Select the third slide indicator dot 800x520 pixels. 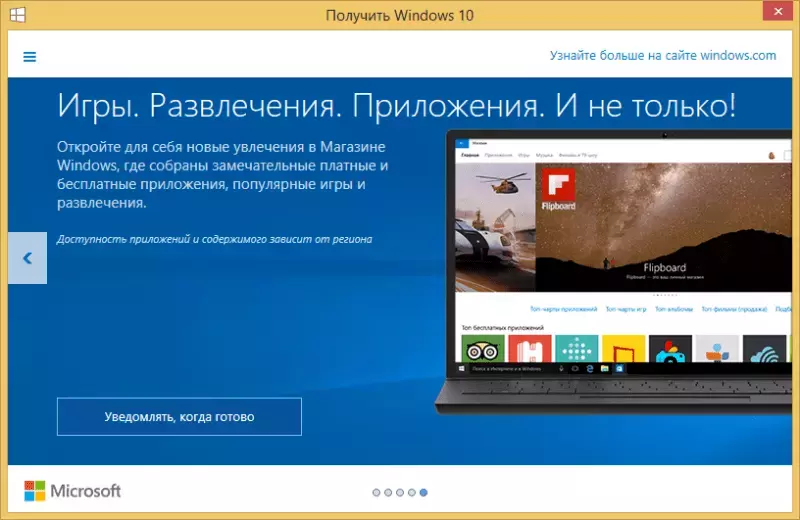(399, 492)
